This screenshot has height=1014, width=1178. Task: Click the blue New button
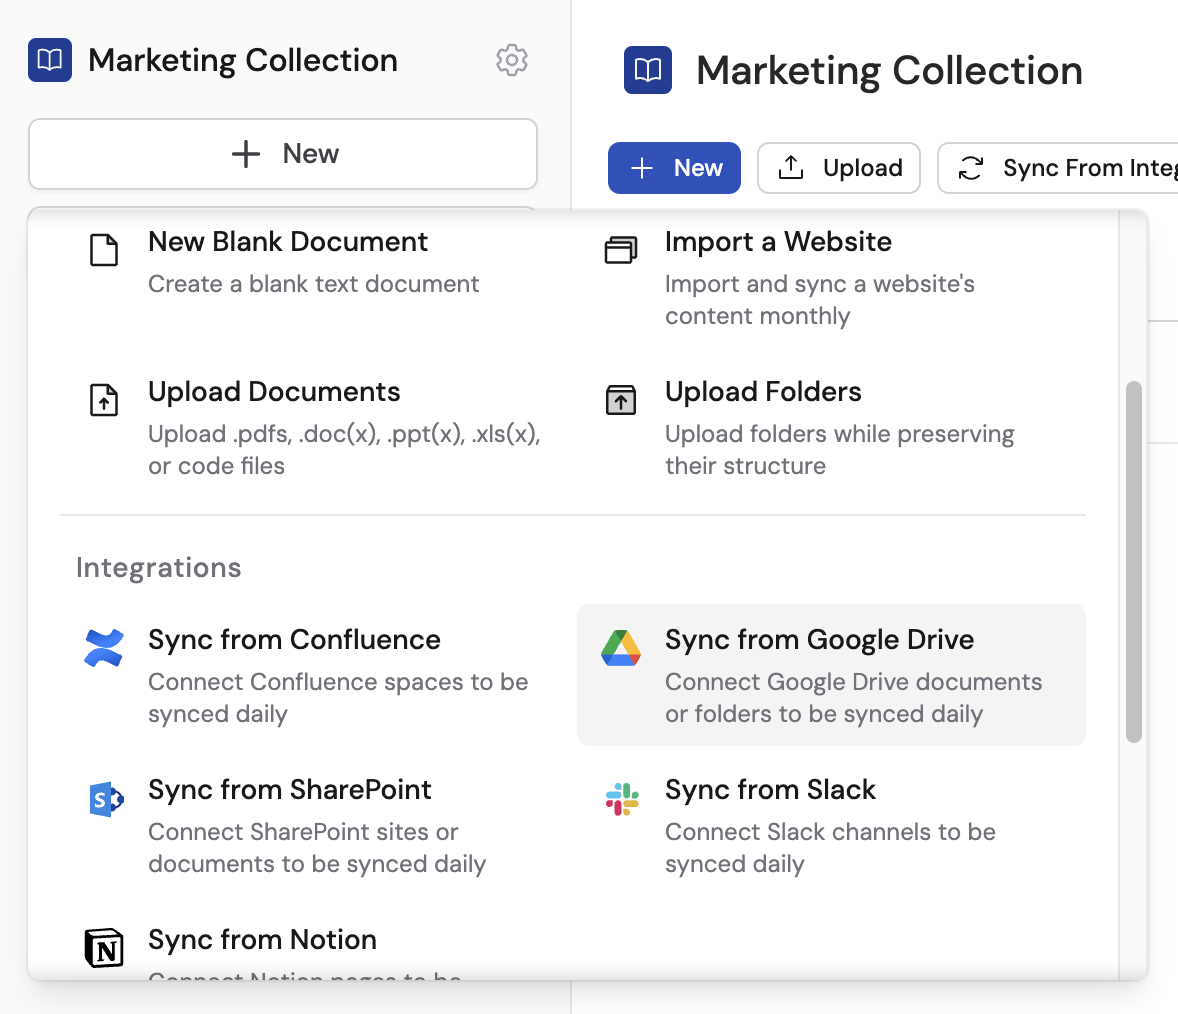[674, 168]
